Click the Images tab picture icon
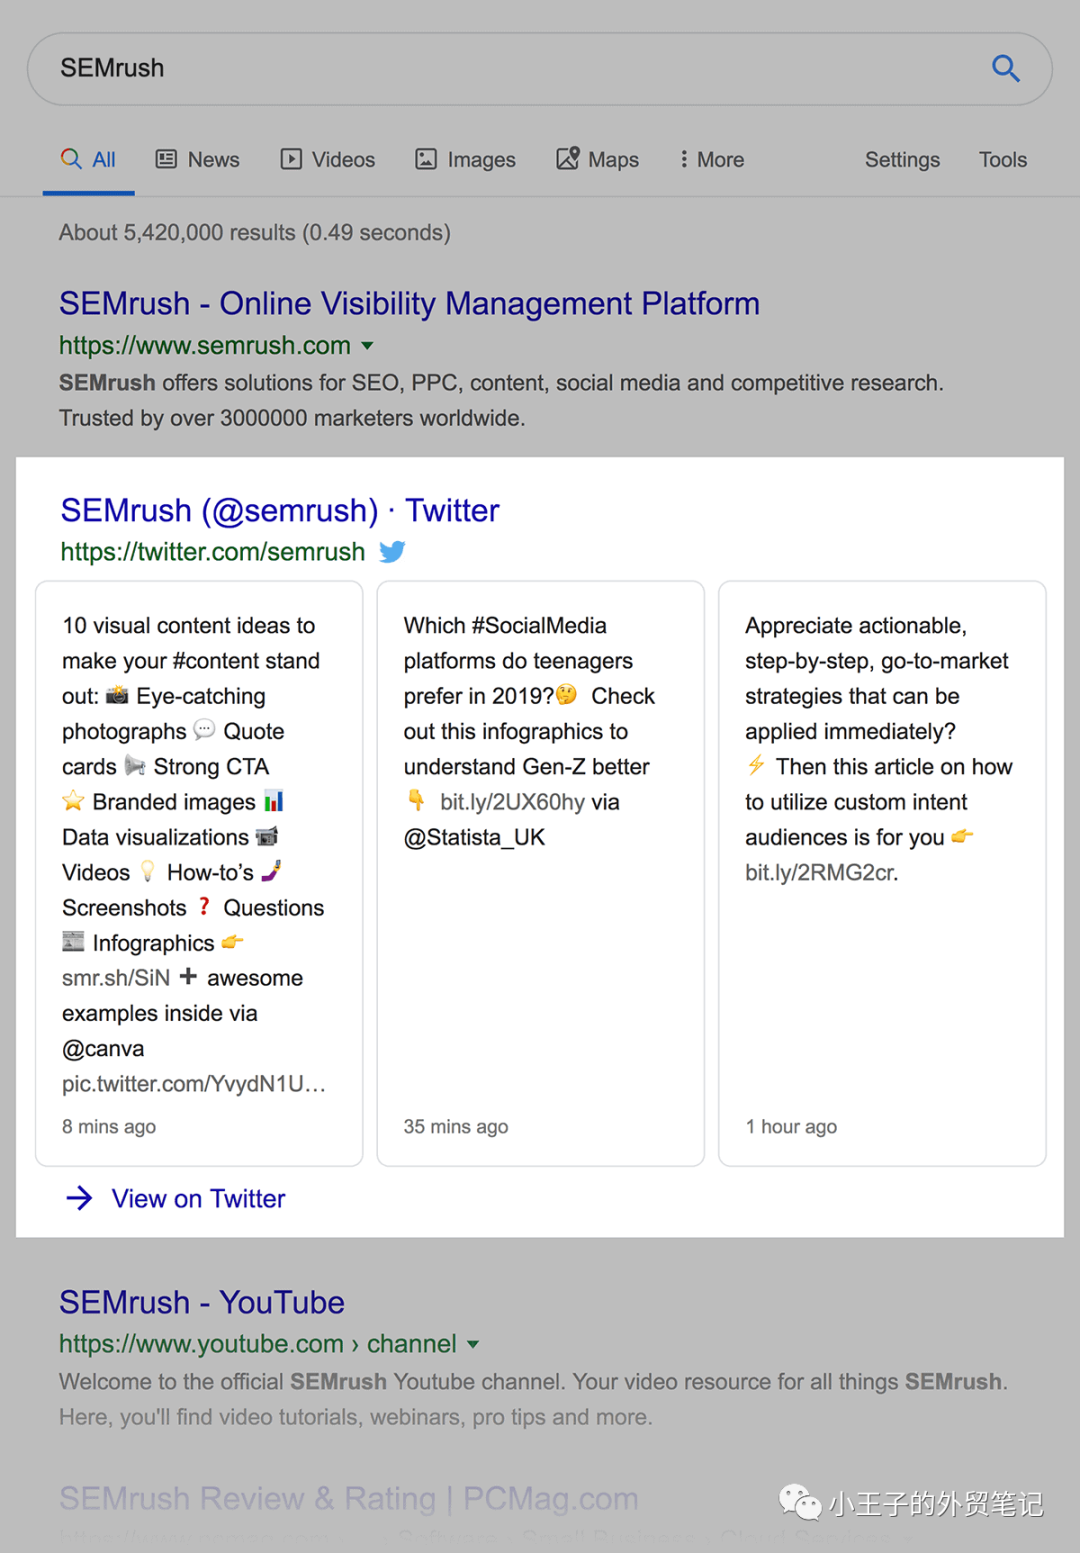 (426, 159)
